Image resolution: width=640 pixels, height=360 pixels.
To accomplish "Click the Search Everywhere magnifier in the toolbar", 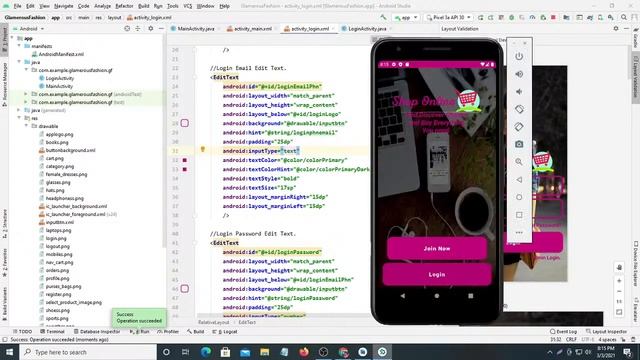I will click(624, 18).
